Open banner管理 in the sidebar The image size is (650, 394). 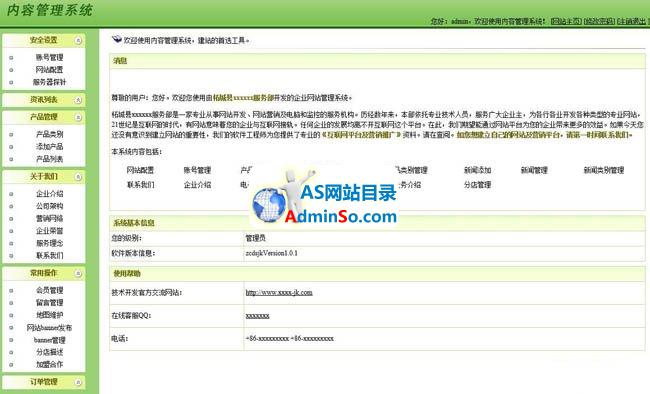pyautogui.click(x=49, y=340)
